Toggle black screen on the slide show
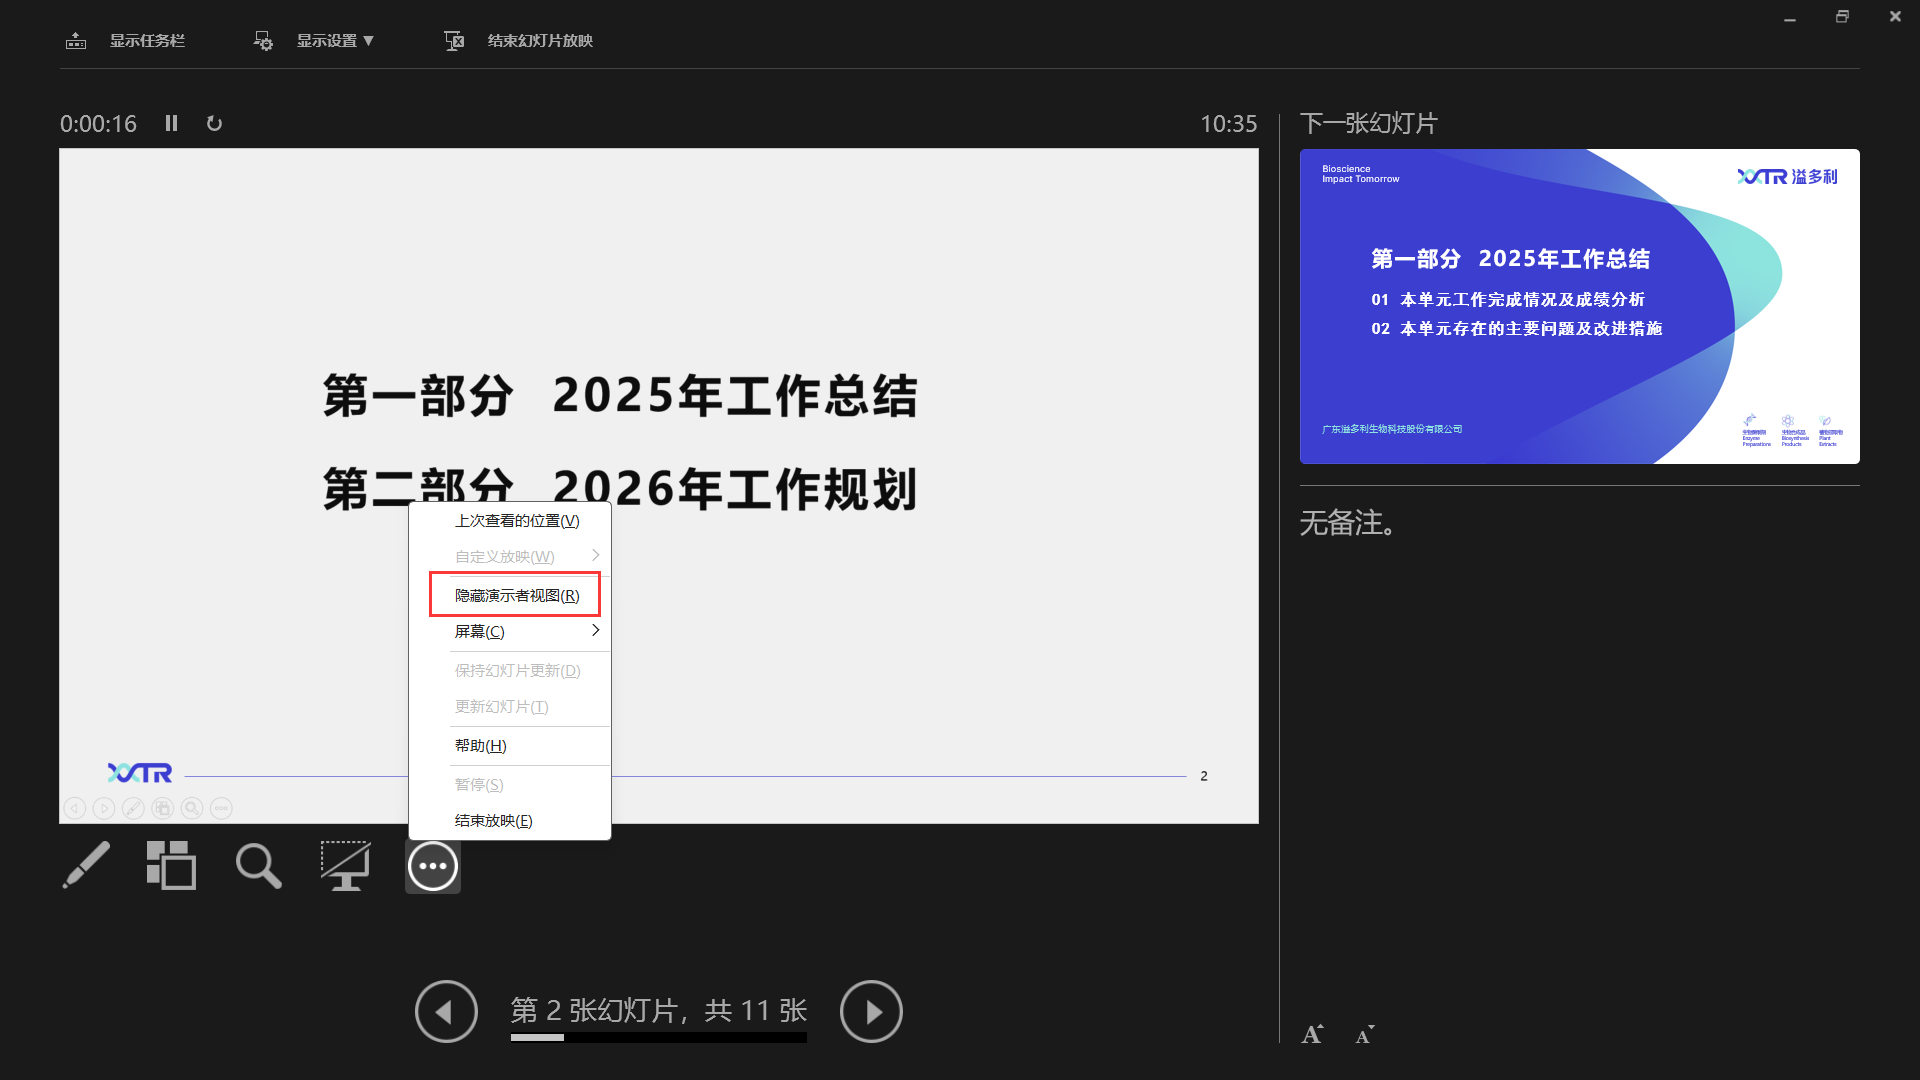 (344, 866)
